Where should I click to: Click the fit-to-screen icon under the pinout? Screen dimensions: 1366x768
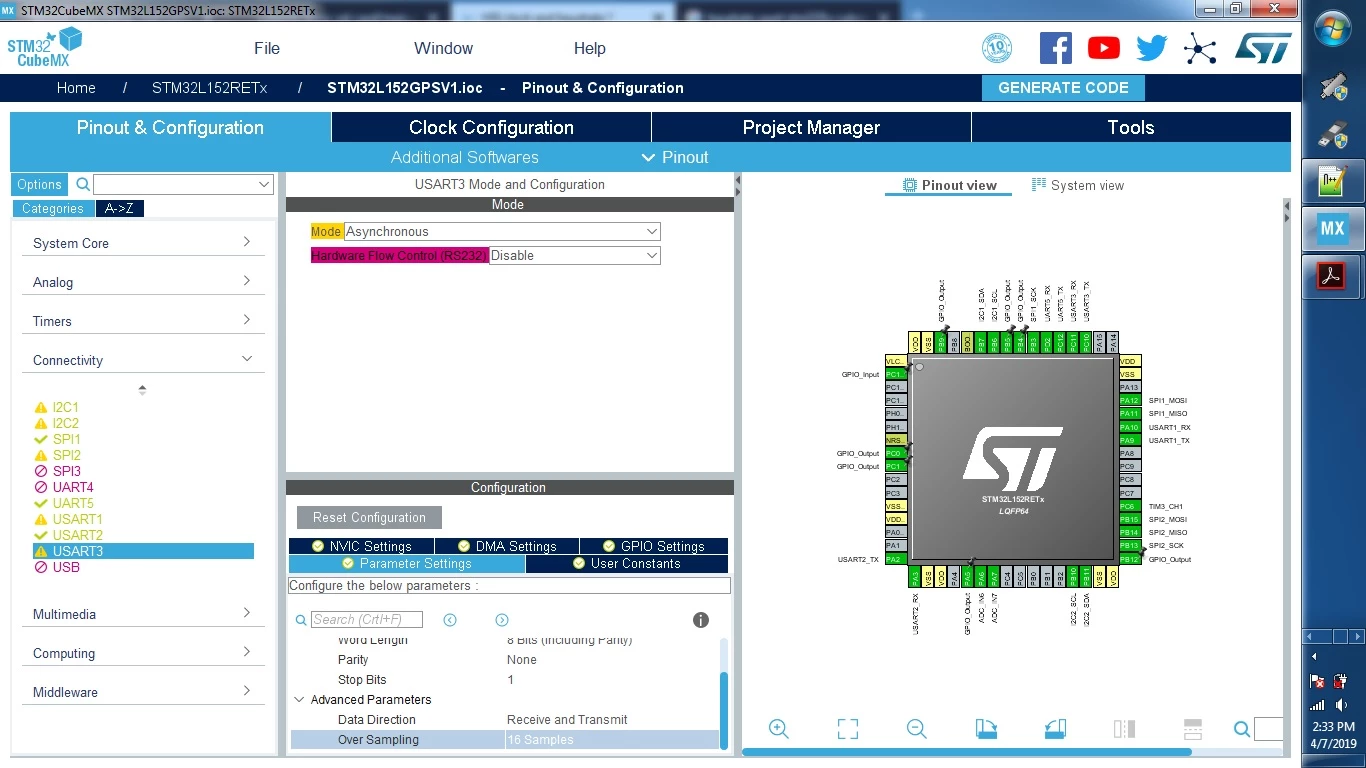848,729
